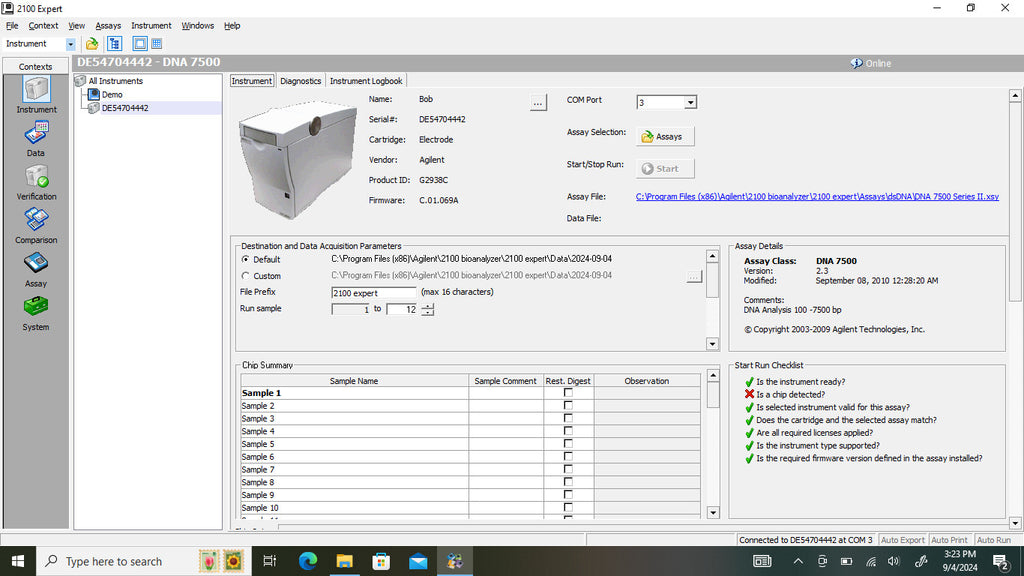Image resolution: width=1024 pixels, height=576 pixels.
Task: Click the Assays selection button
Action: 665,136
